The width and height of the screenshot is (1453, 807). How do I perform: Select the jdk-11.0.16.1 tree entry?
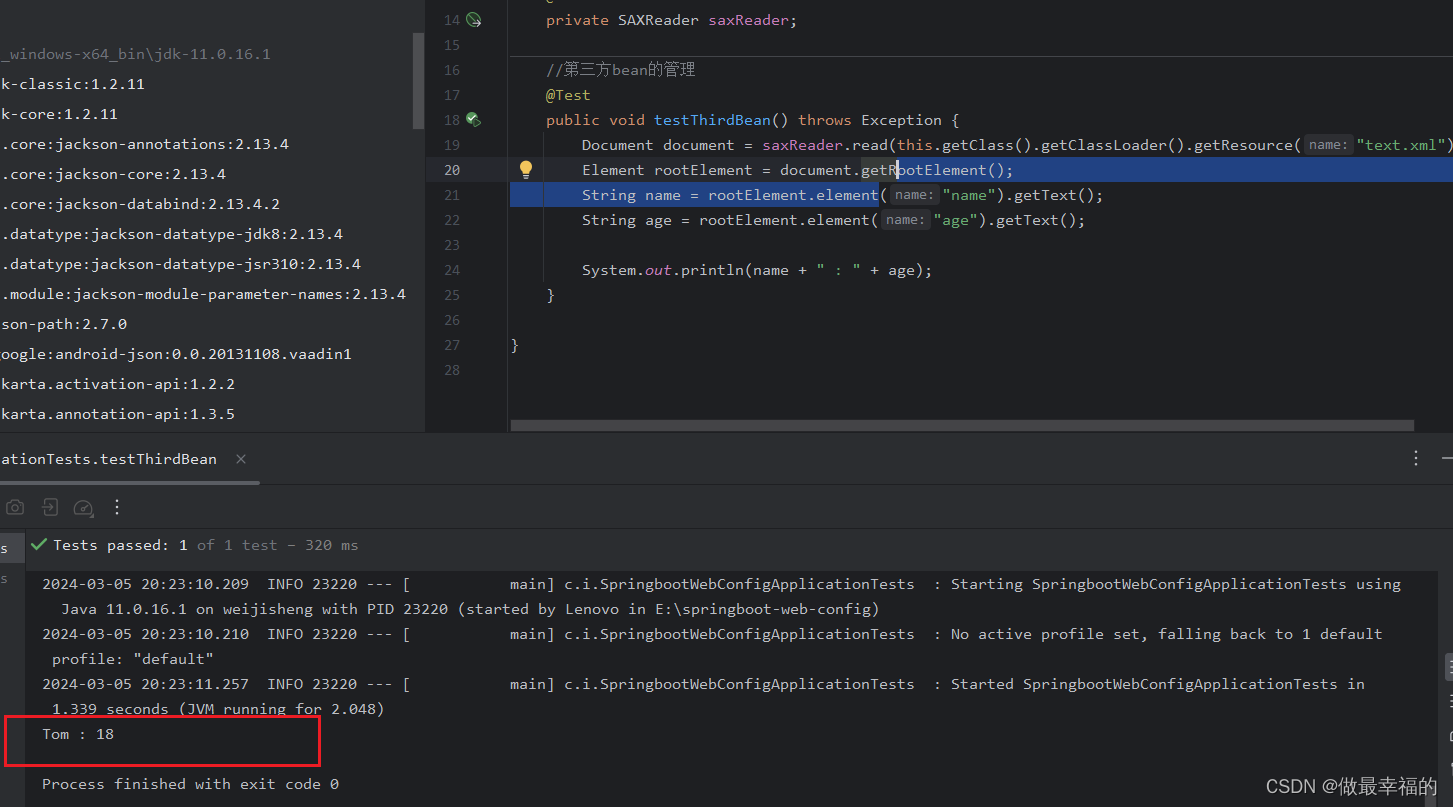136,54
